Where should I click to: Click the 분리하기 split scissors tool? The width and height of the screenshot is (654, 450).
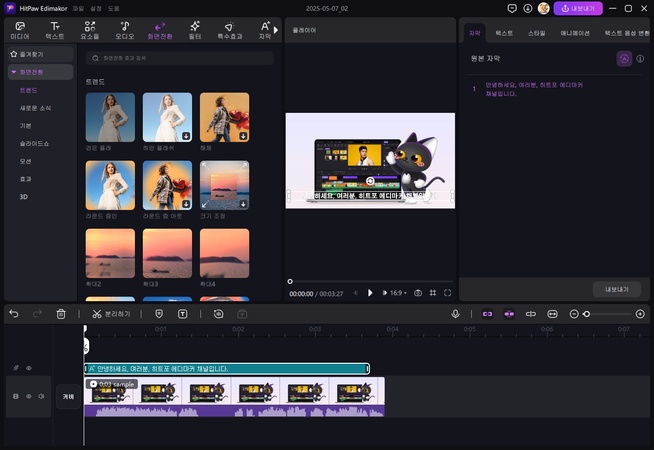pyautogui.click(x=111, y=314)
